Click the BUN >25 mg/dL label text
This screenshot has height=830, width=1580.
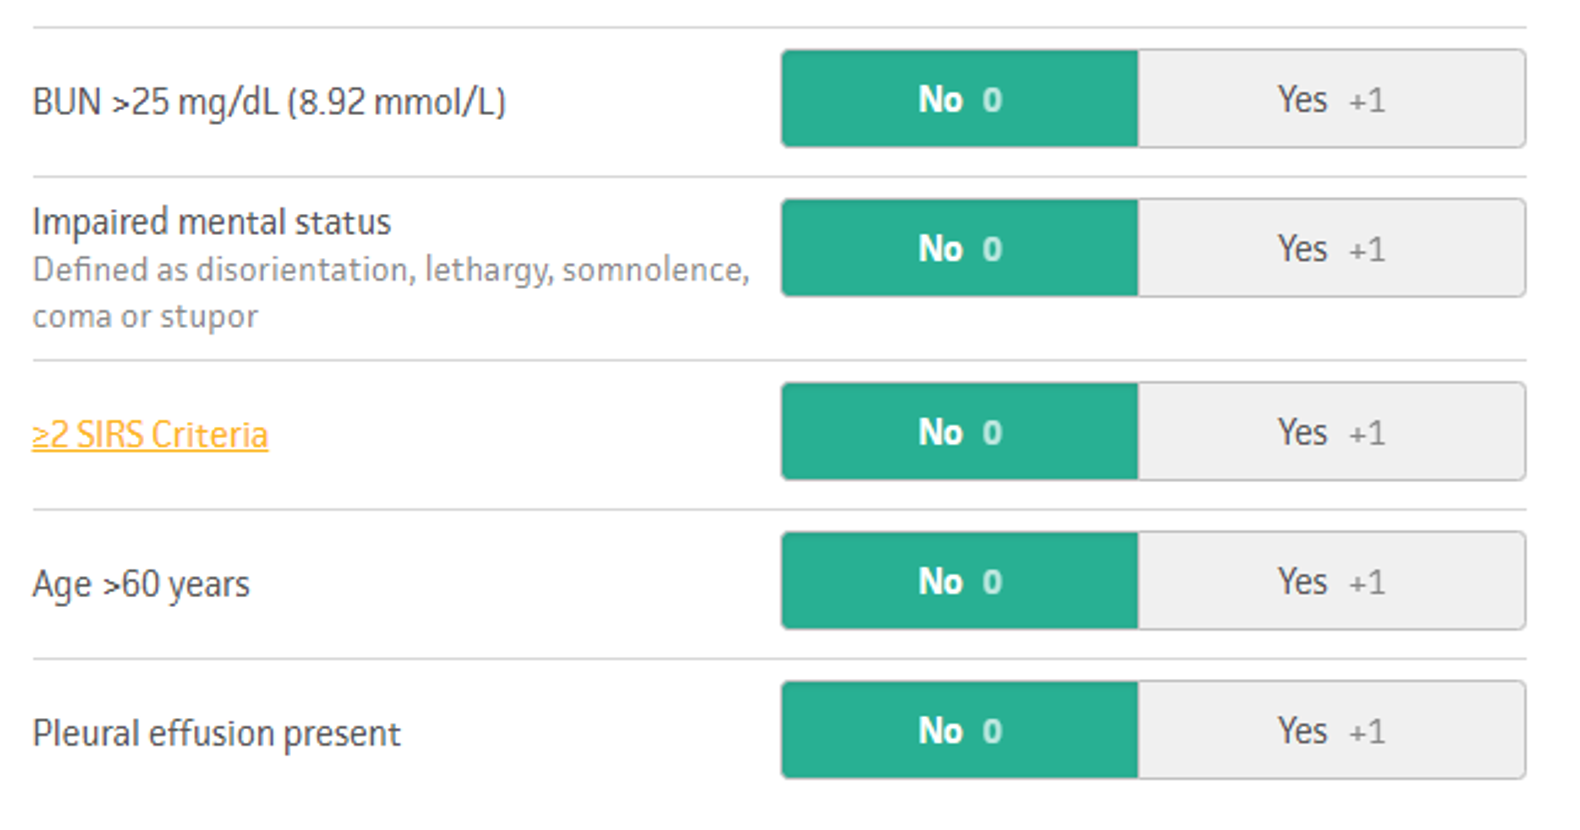click(x=269, y=102)
